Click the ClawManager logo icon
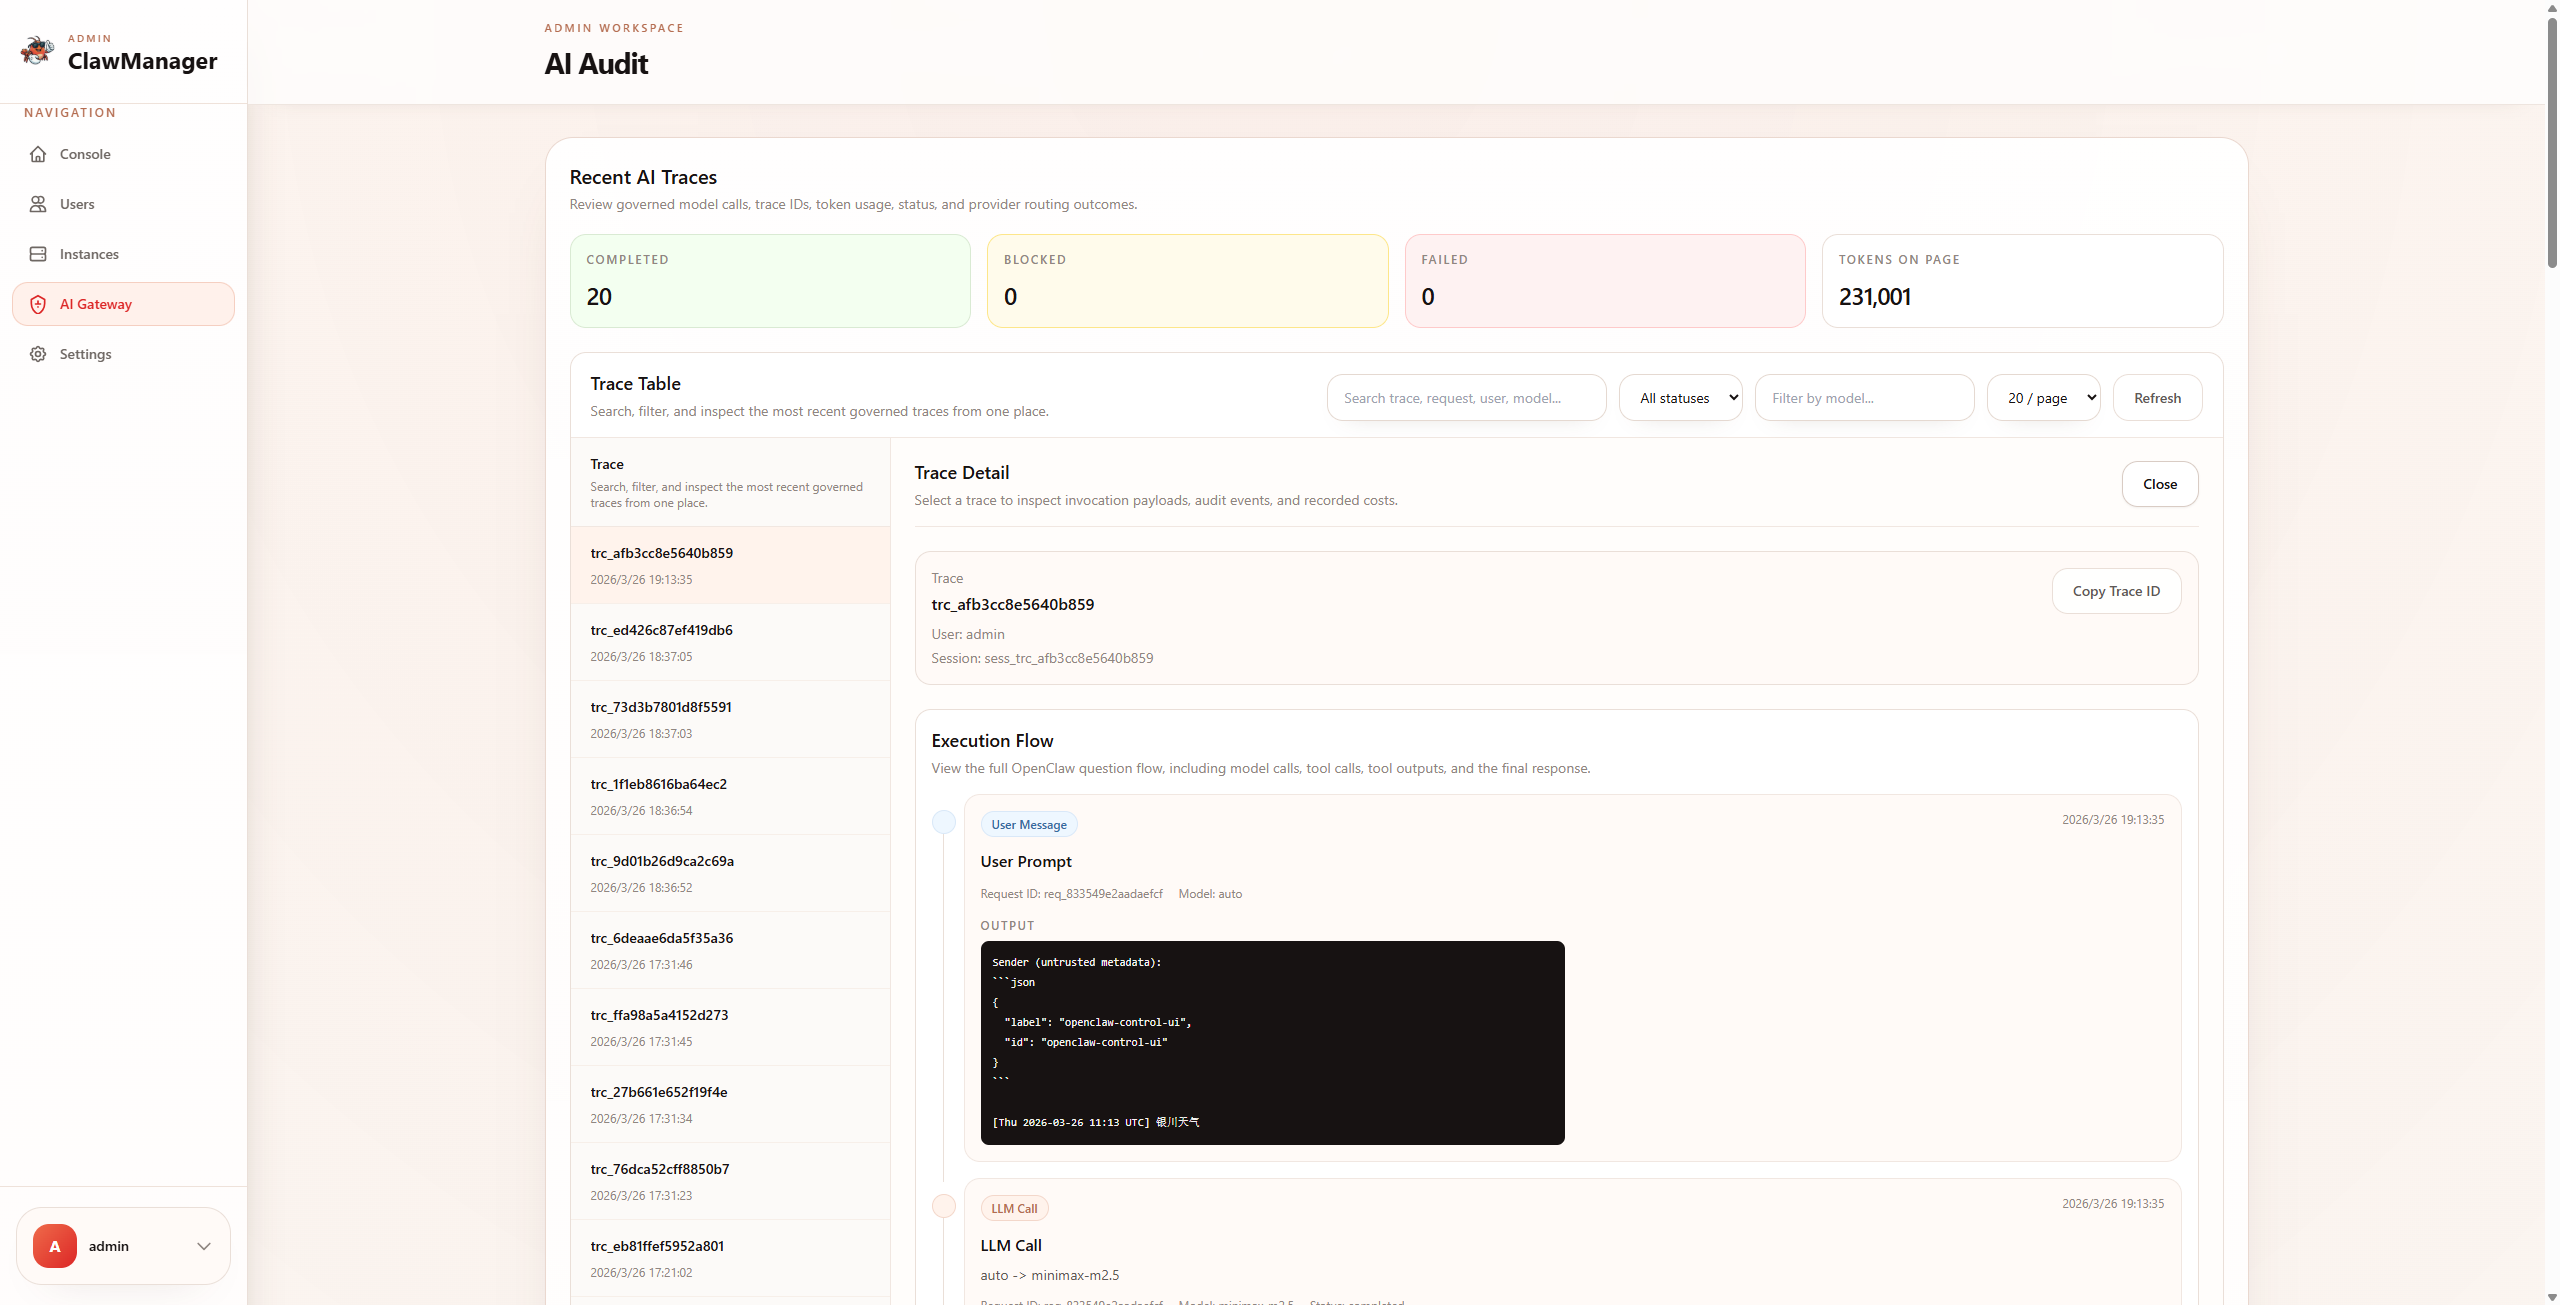This screenshot has height=1305, width=2560. click(x=38, y=51)
